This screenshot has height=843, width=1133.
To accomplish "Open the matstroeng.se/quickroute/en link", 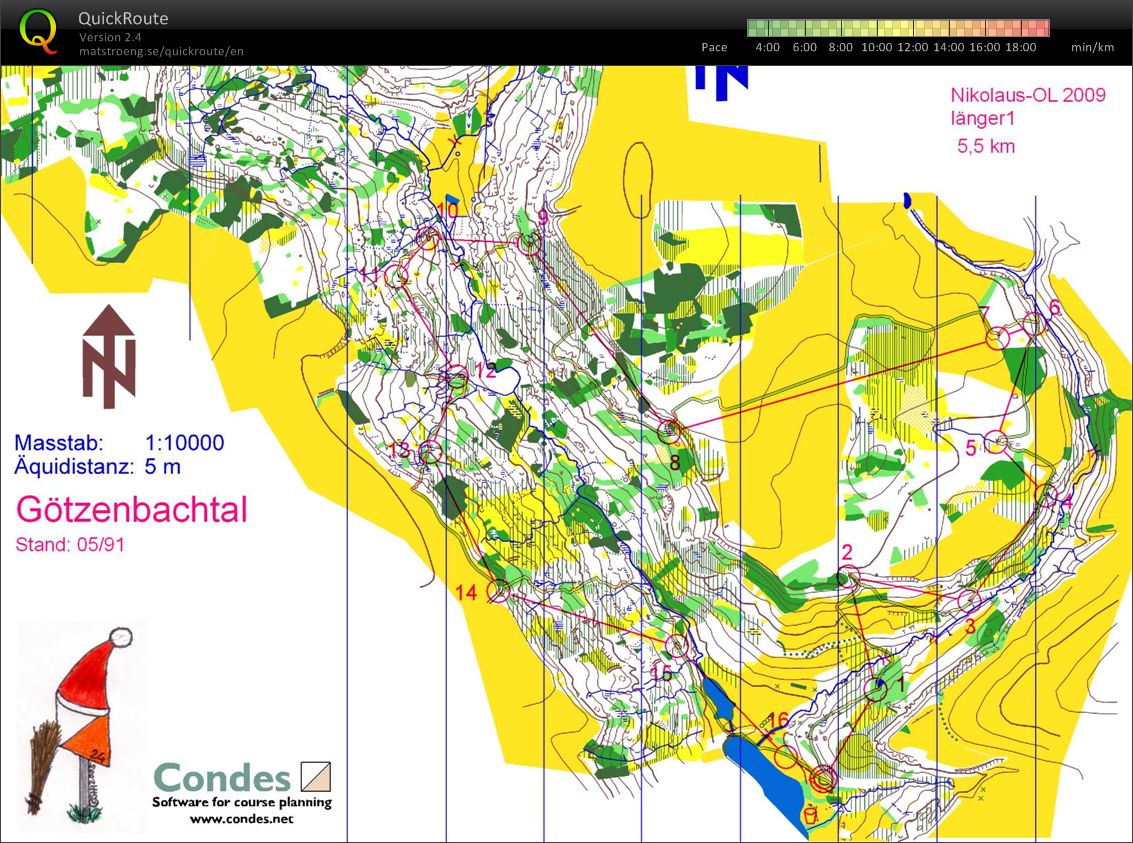I will pyautogui.click(x=161, y=51).
